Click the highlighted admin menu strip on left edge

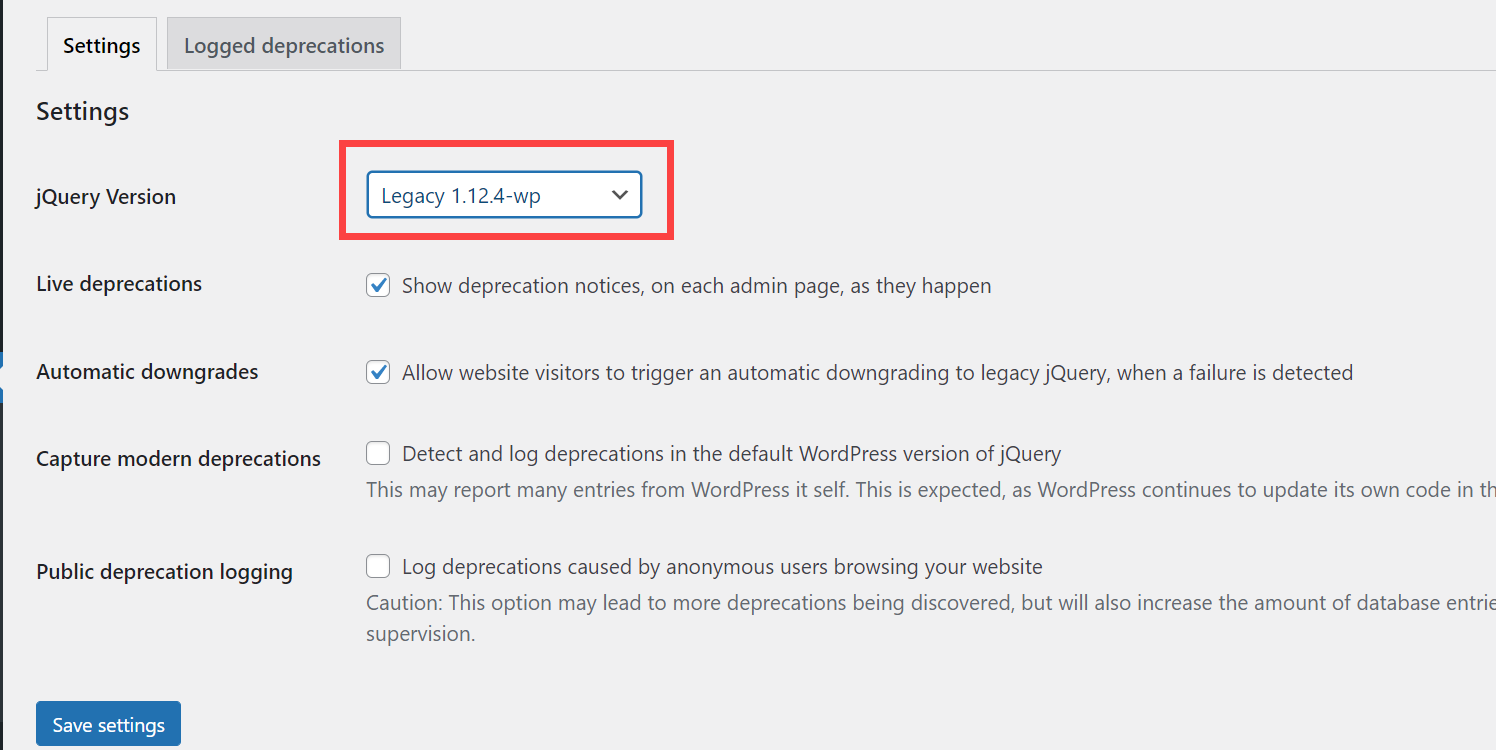[x=3, y=375]
